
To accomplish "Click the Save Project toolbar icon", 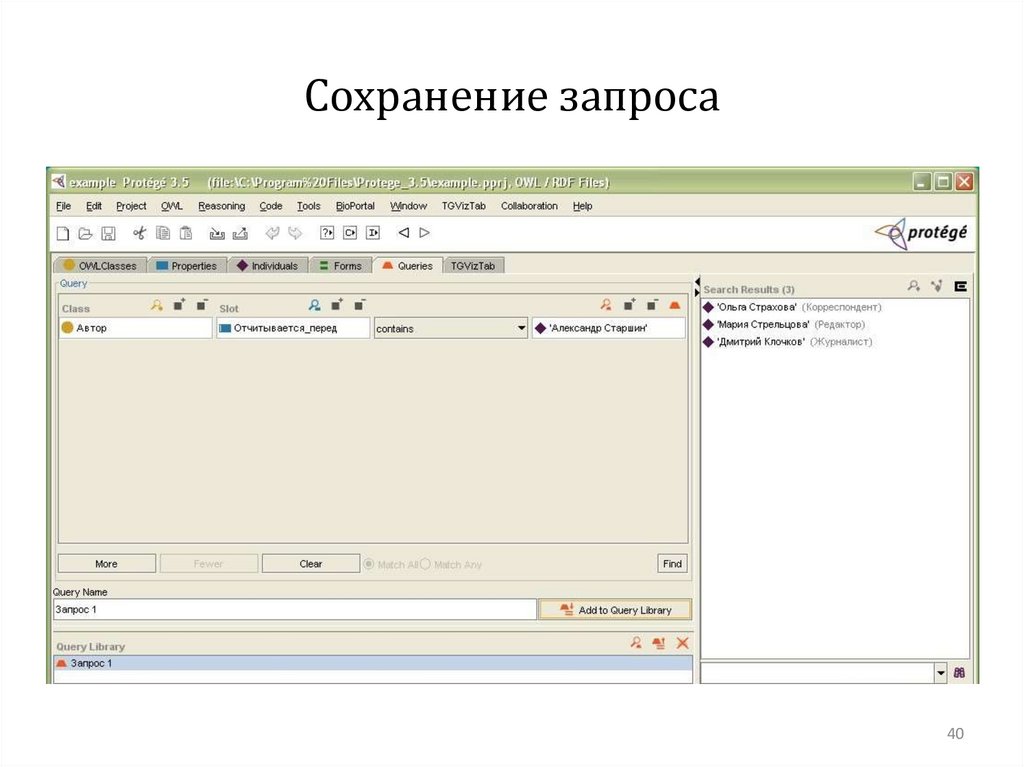I will (108, 233).
